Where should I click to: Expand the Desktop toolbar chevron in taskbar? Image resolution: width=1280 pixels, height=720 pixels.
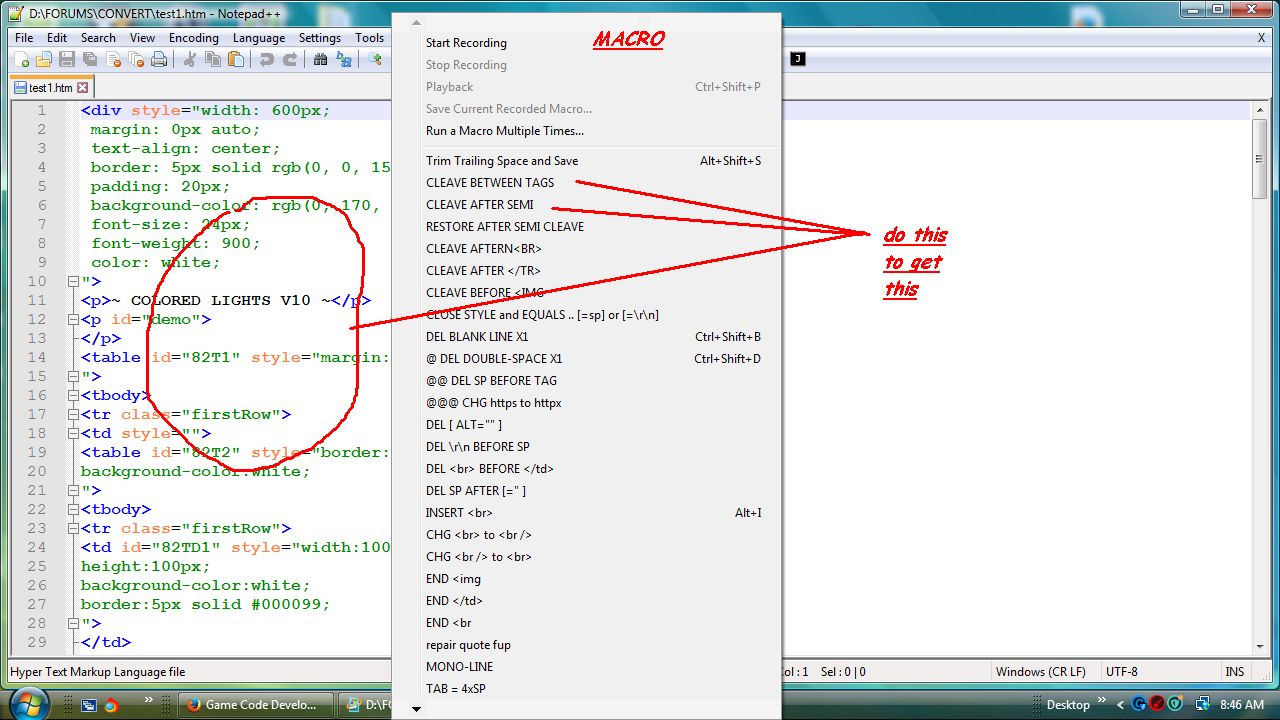[x=1103, y=700]
